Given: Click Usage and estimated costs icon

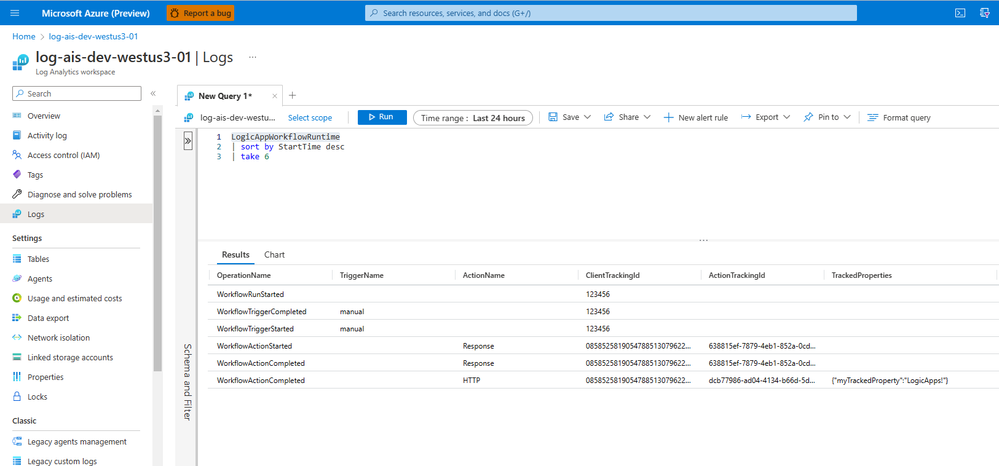Looking at the screenshot, I should pos(17,298).
